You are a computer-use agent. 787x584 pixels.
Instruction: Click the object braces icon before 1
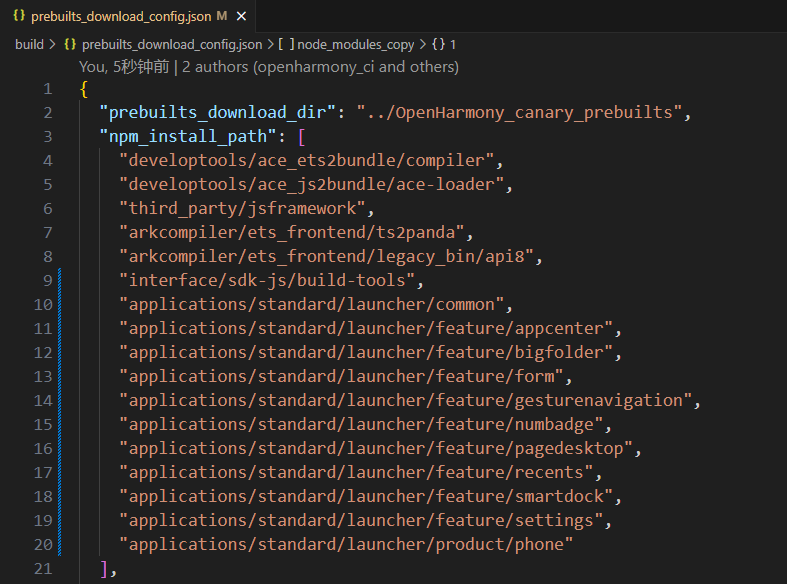[438, 45]
